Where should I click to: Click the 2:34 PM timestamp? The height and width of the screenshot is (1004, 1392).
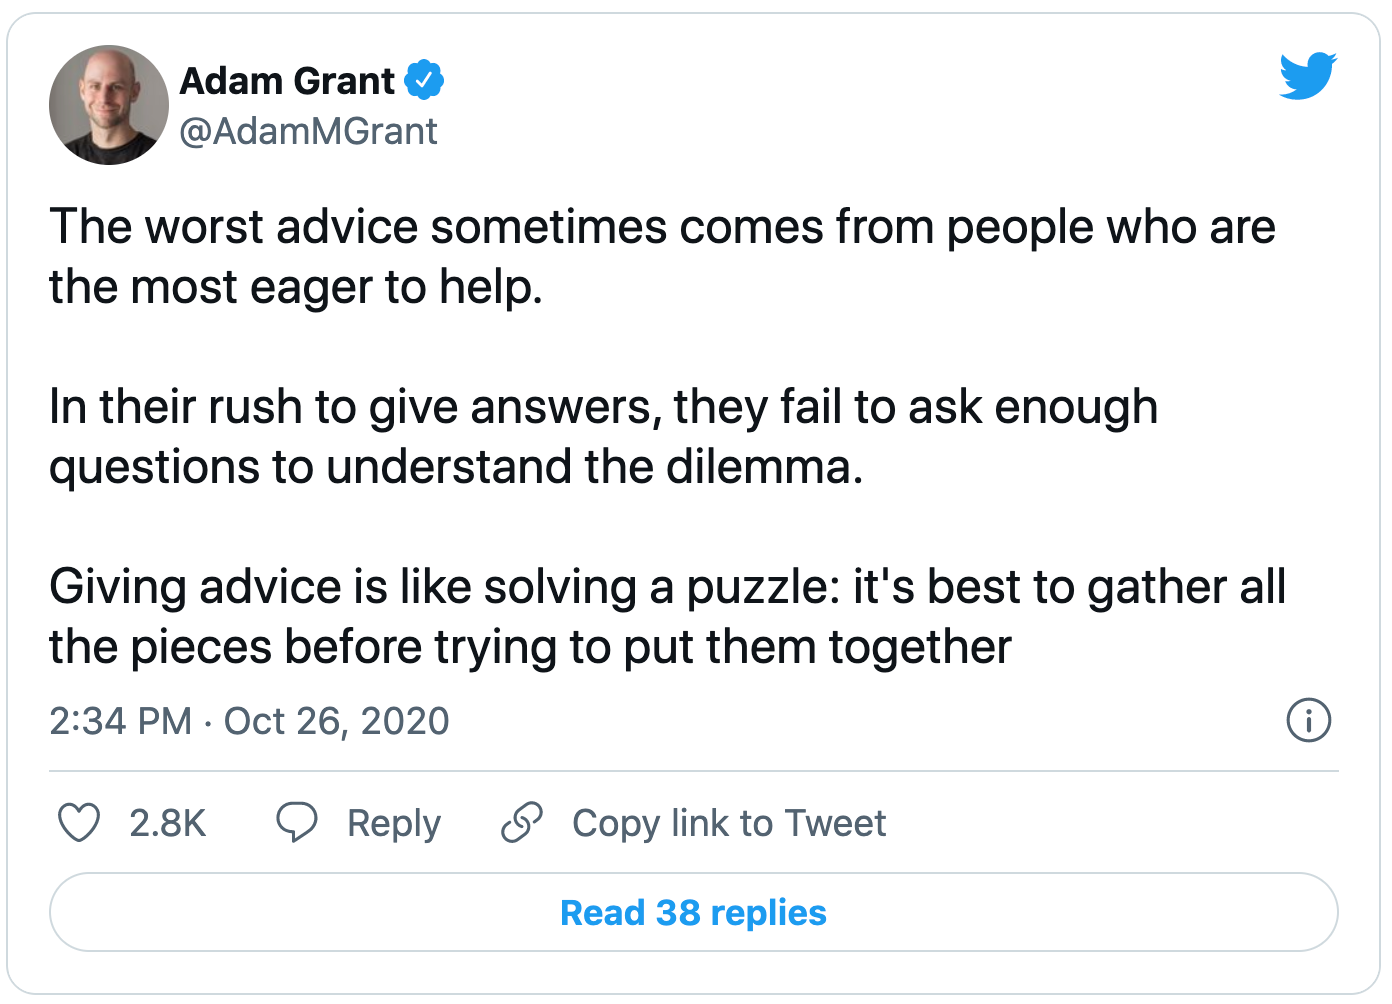pos(120,721)
